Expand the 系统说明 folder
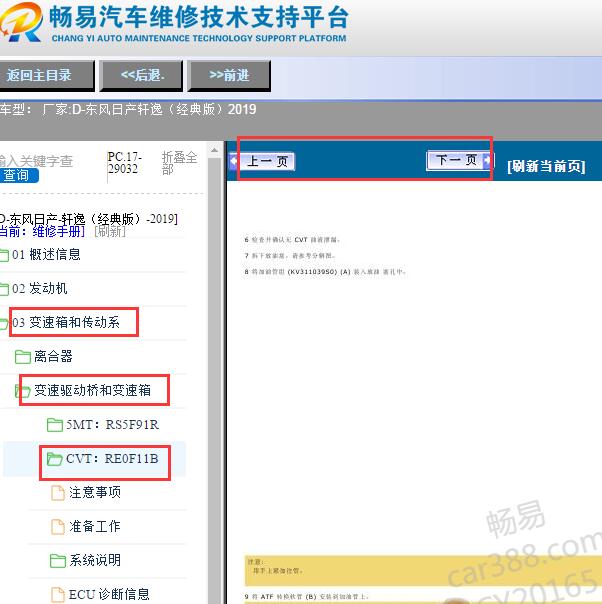 95,560
